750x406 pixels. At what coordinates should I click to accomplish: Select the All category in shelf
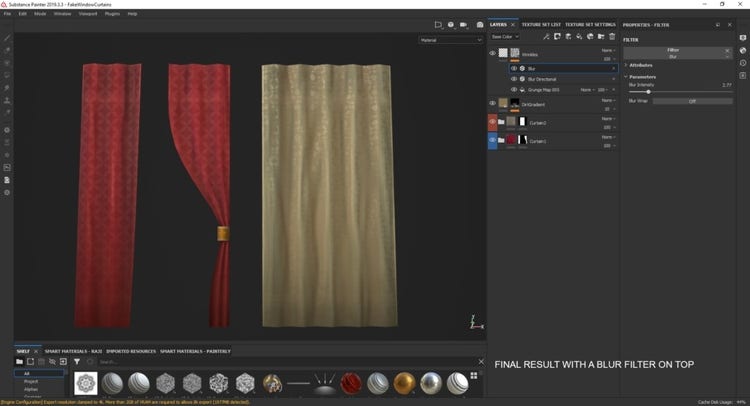click(x=39, y=373)
